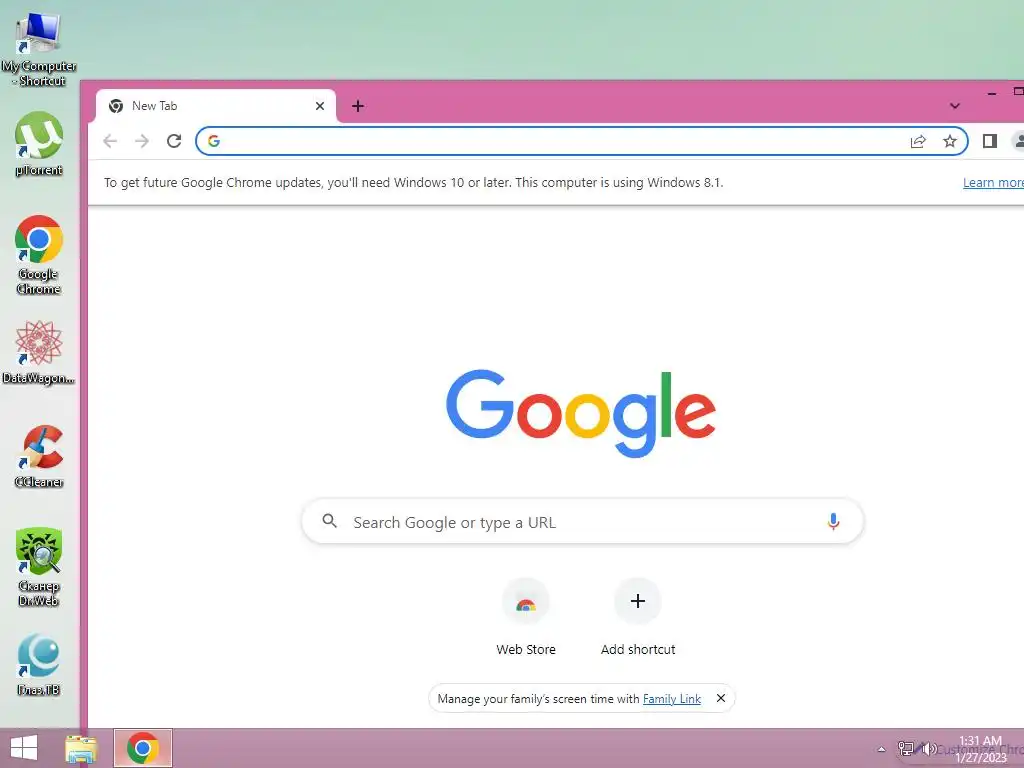Open the network tray icon
This screenshot has height=768, width=1024.
[x=906, y=748]
